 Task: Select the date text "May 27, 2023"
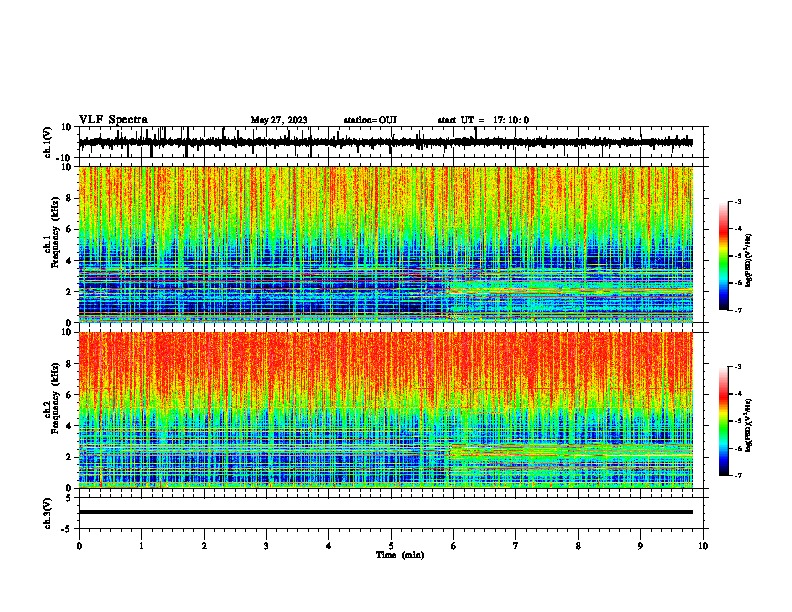click(279, 120)
